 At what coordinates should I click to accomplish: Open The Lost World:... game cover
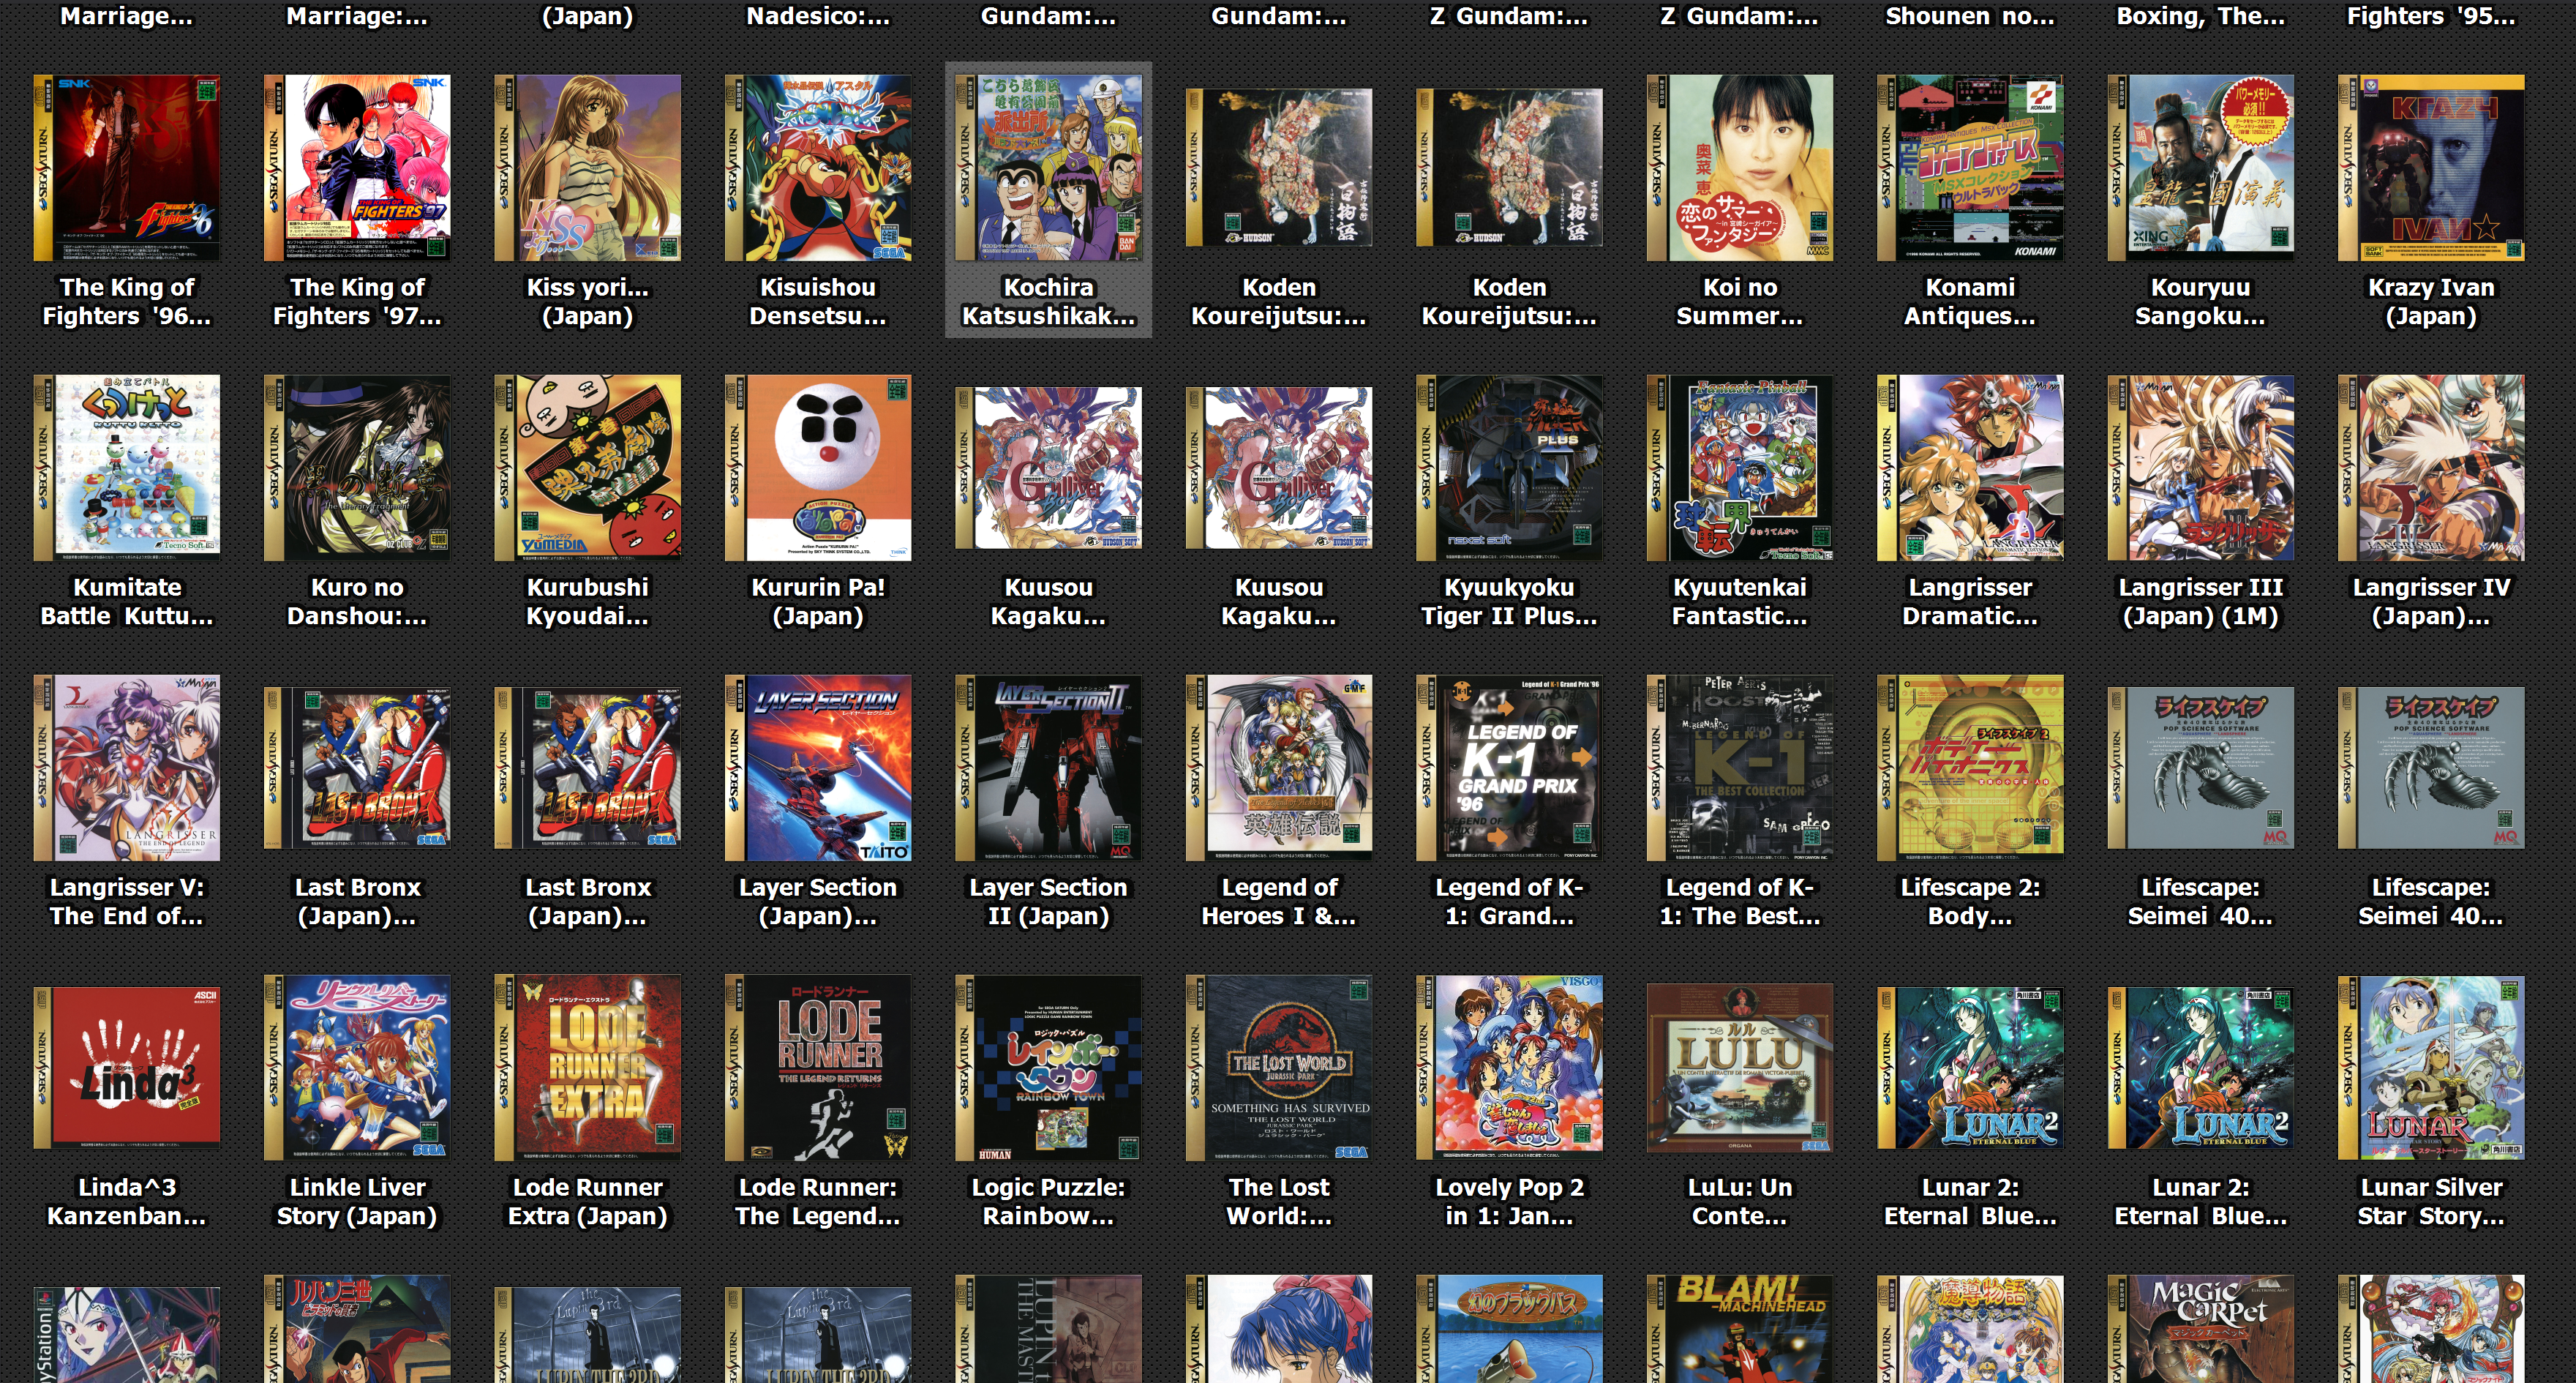(1279, 1068)
